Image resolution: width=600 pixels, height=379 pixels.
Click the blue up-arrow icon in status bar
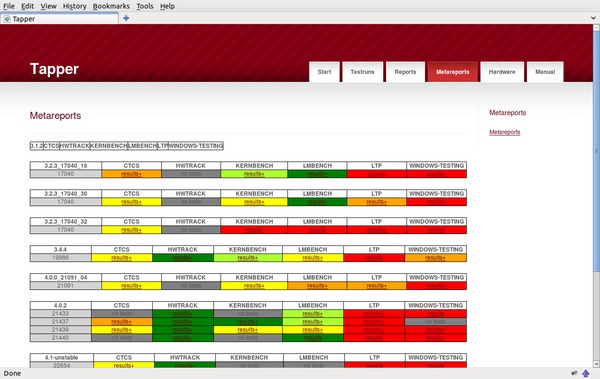[x=586, y=373]
